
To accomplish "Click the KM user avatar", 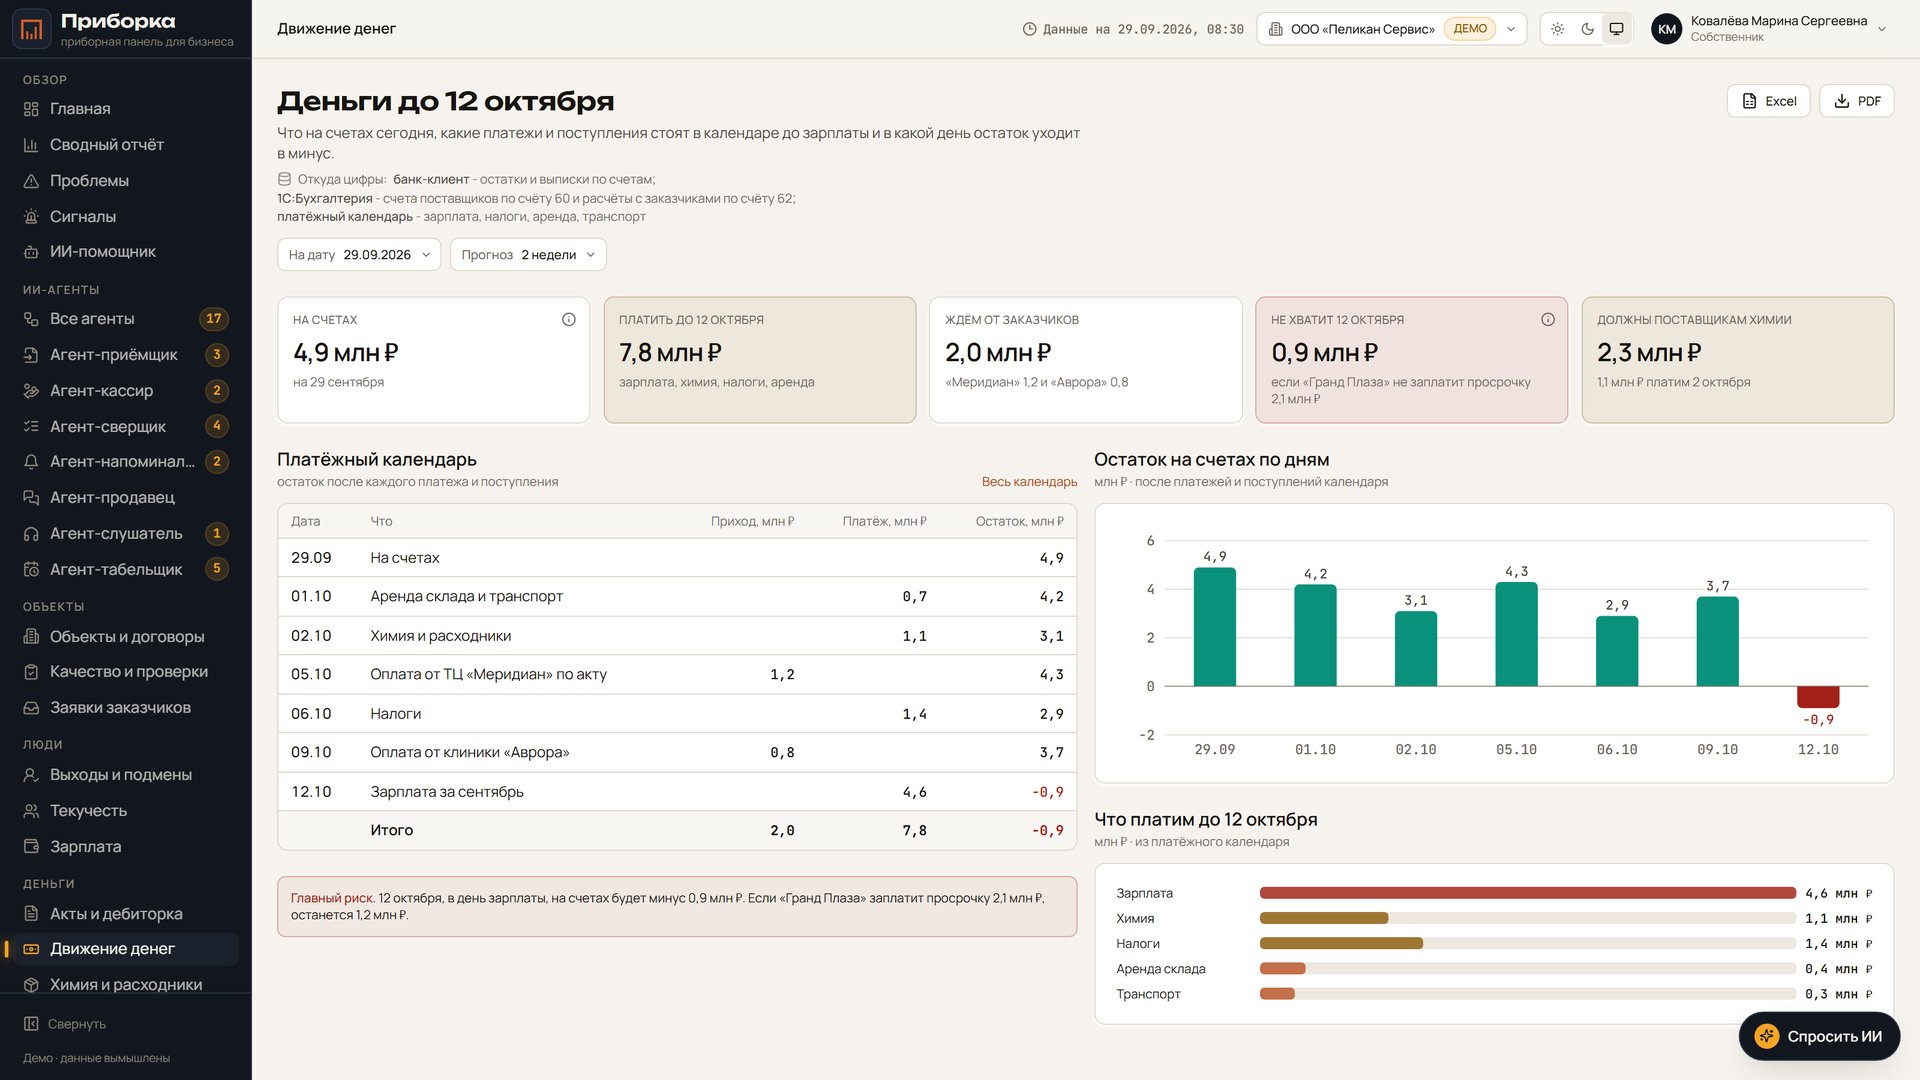I will tap(1667, 29).
